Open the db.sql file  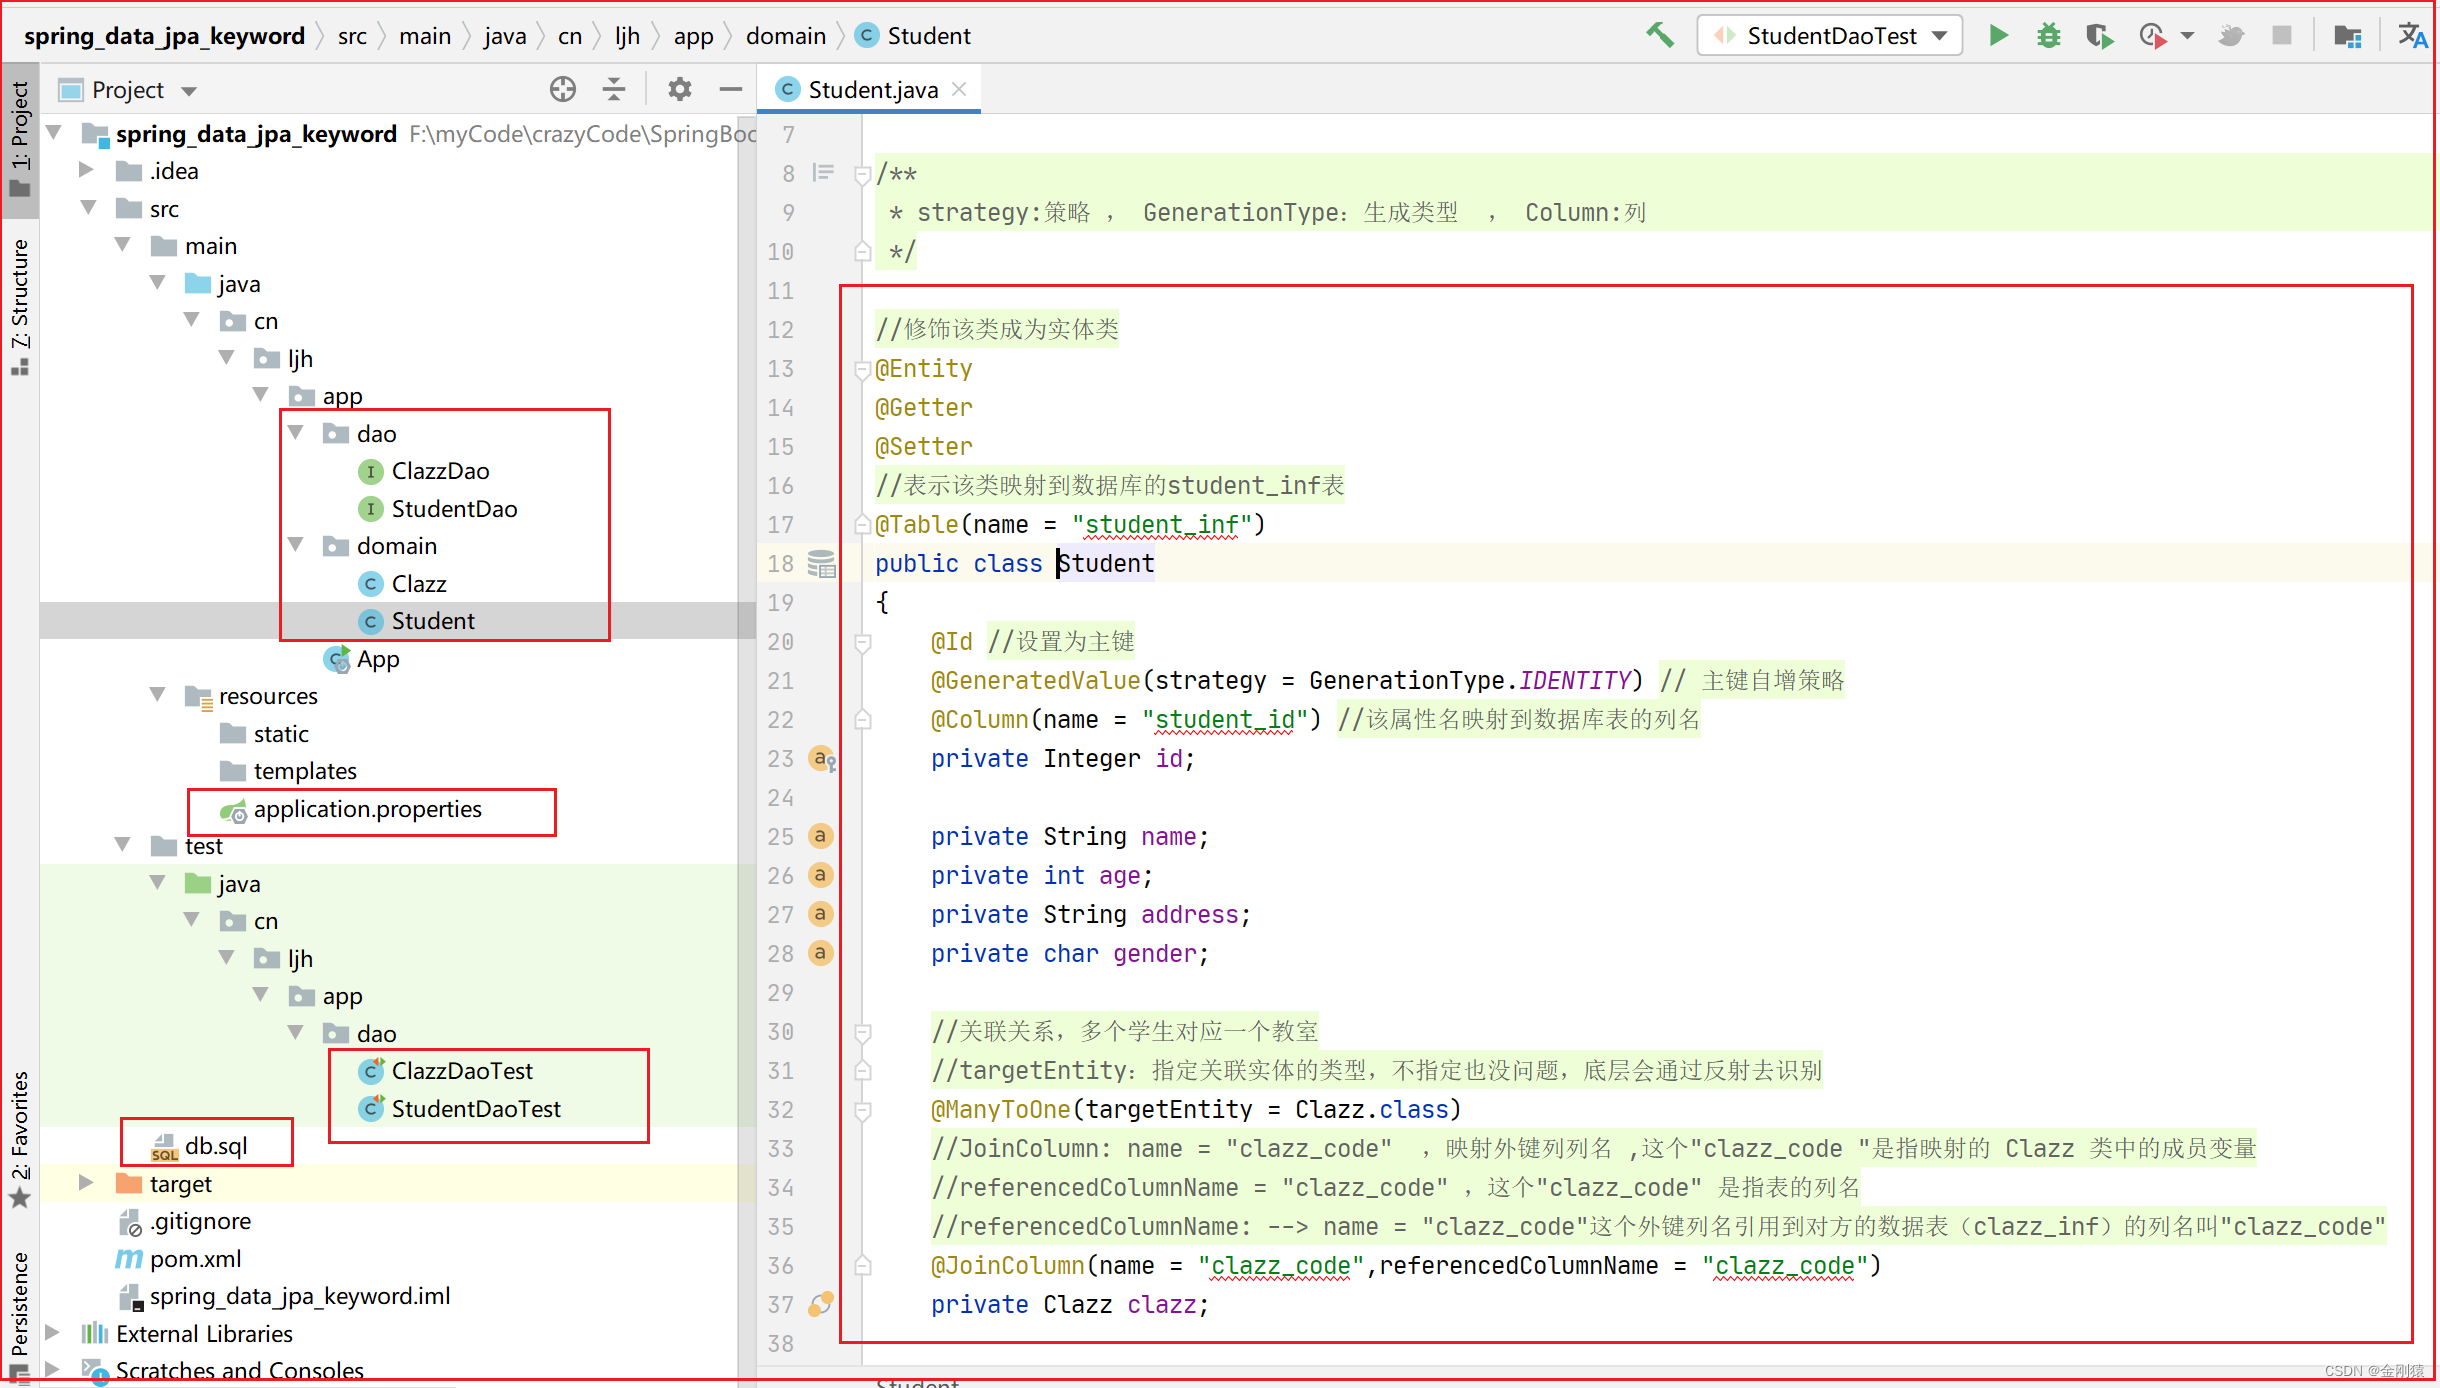click(x=216, y=1146)
